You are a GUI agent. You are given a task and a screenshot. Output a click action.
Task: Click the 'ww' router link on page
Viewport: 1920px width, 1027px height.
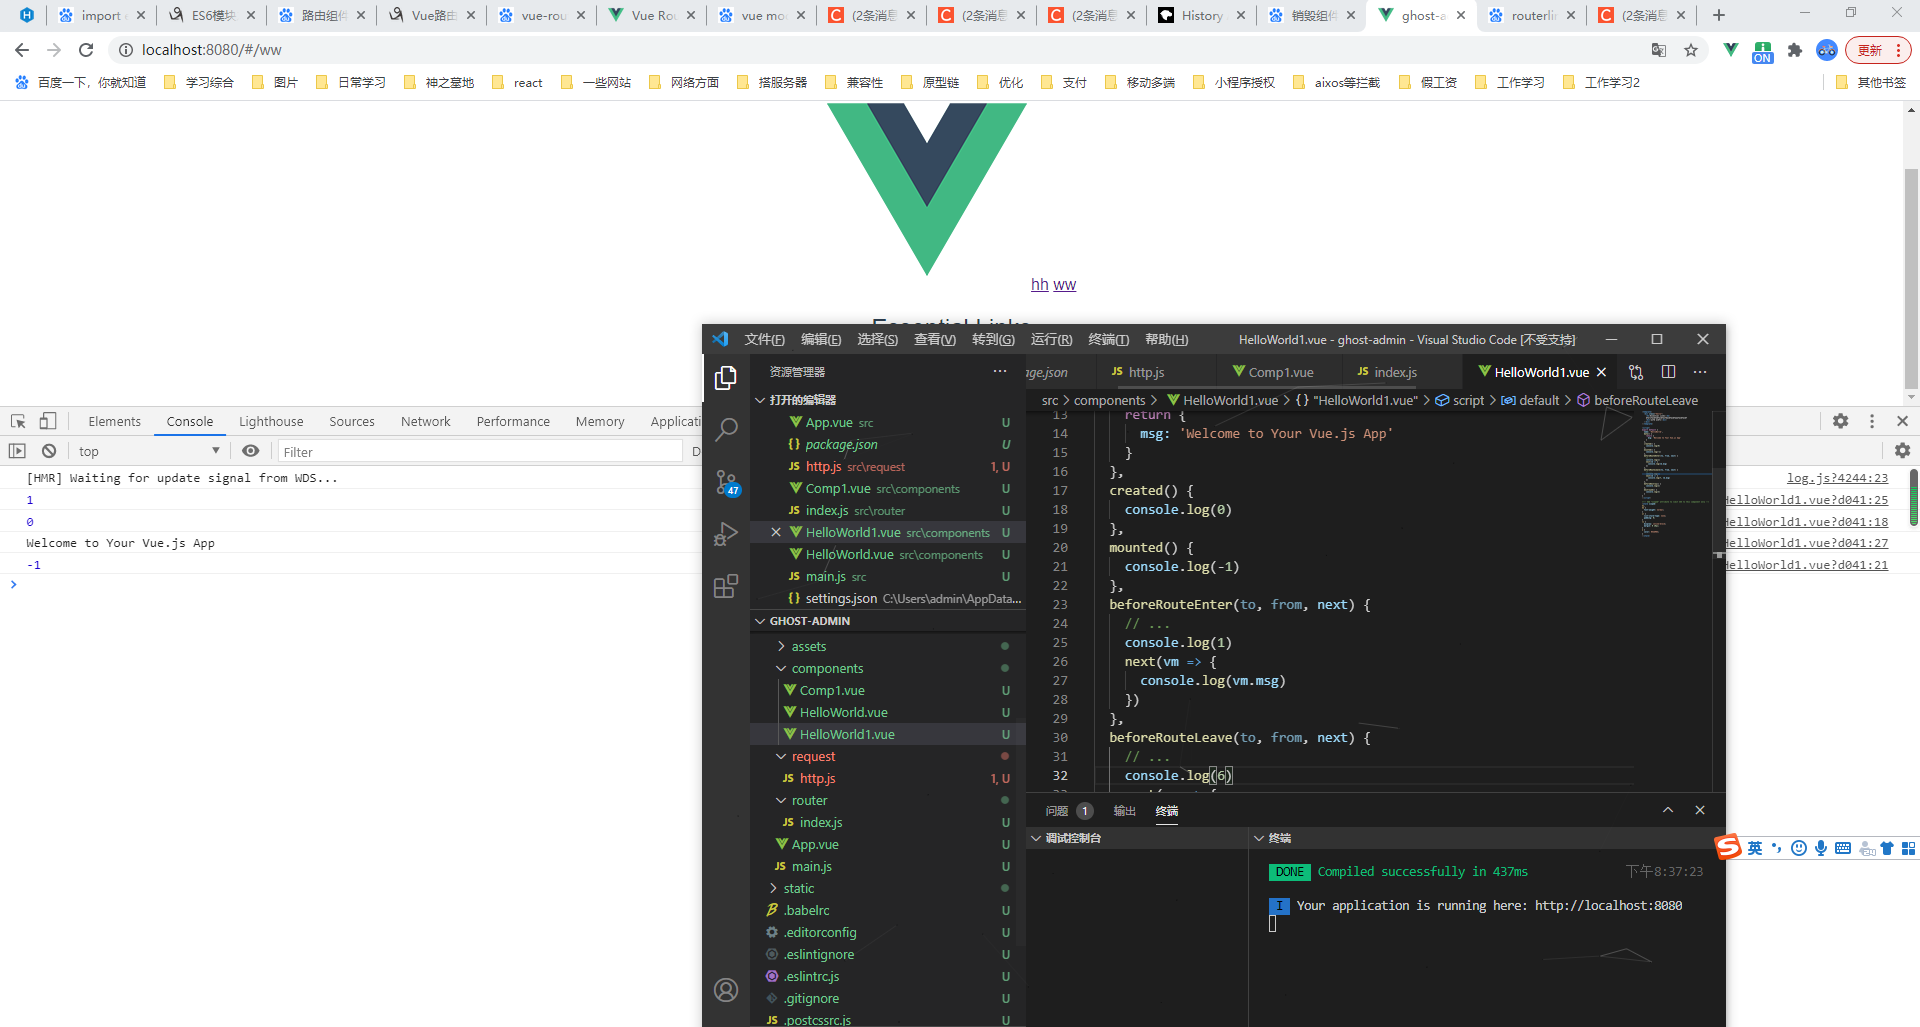click(1065, 285)
